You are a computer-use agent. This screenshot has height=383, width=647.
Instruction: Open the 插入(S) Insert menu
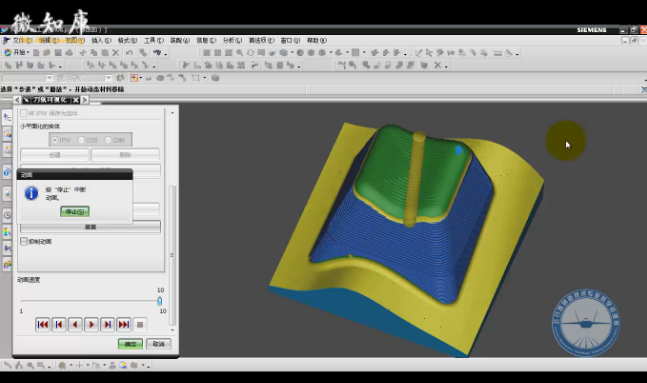click(102, 40)
